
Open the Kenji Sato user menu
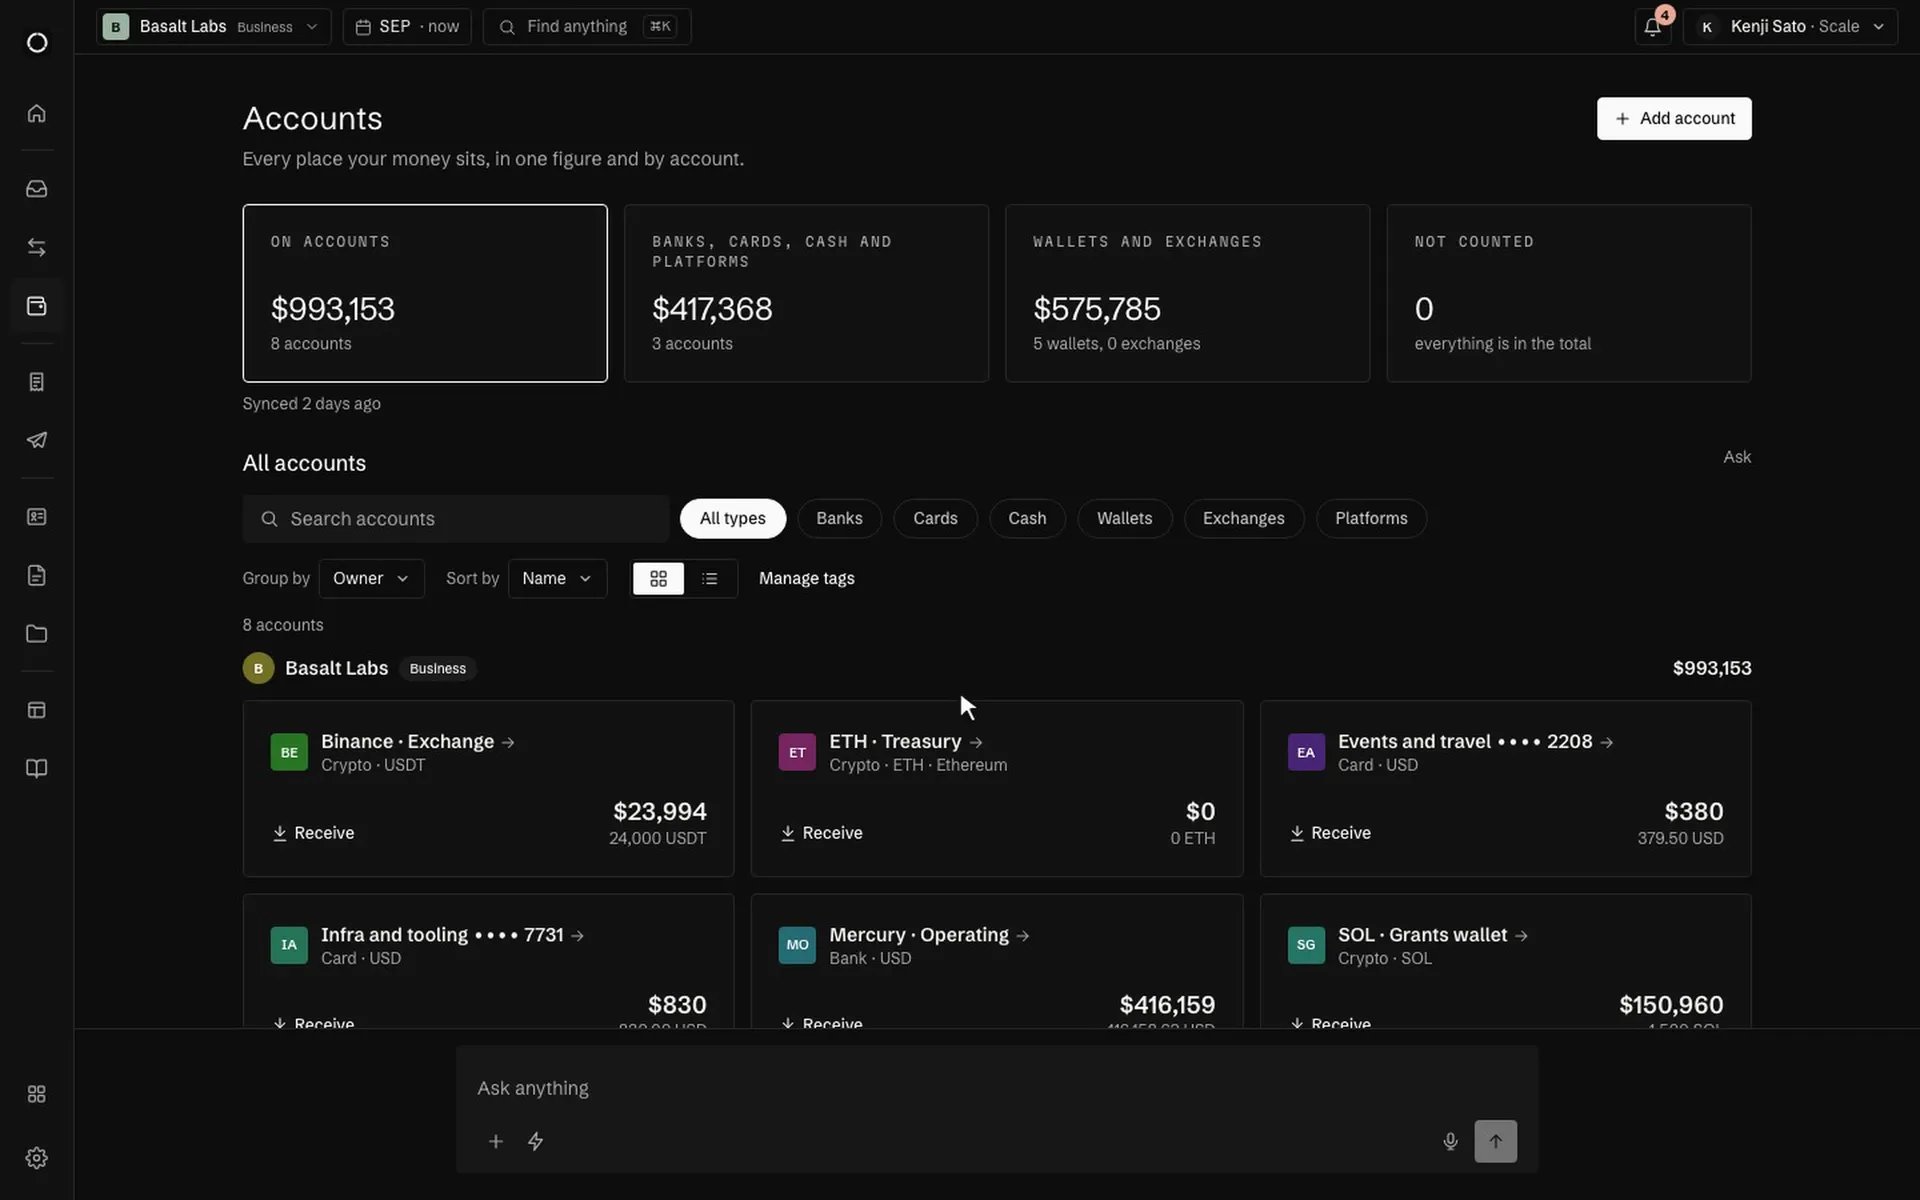tap(1790, 26)
